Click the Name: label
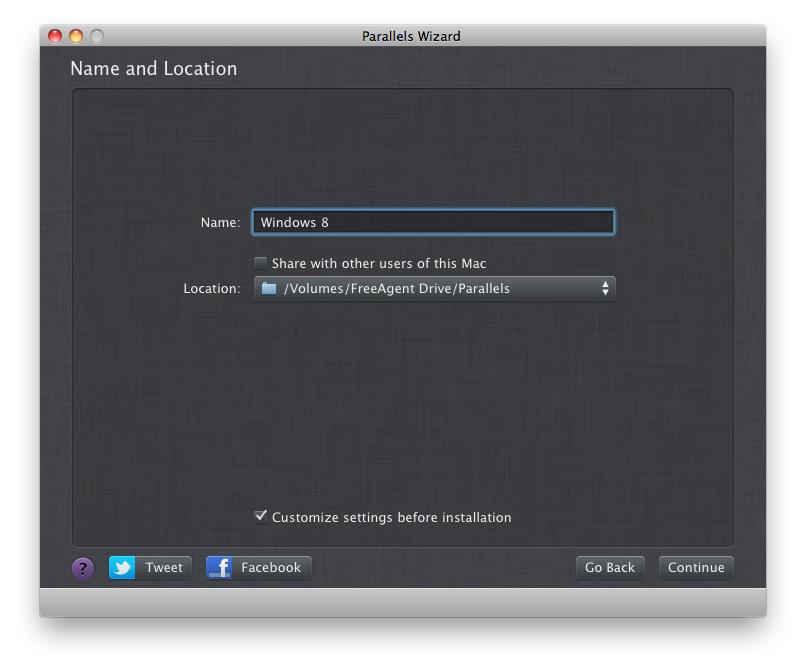The image size is (806, 672). 221,223
